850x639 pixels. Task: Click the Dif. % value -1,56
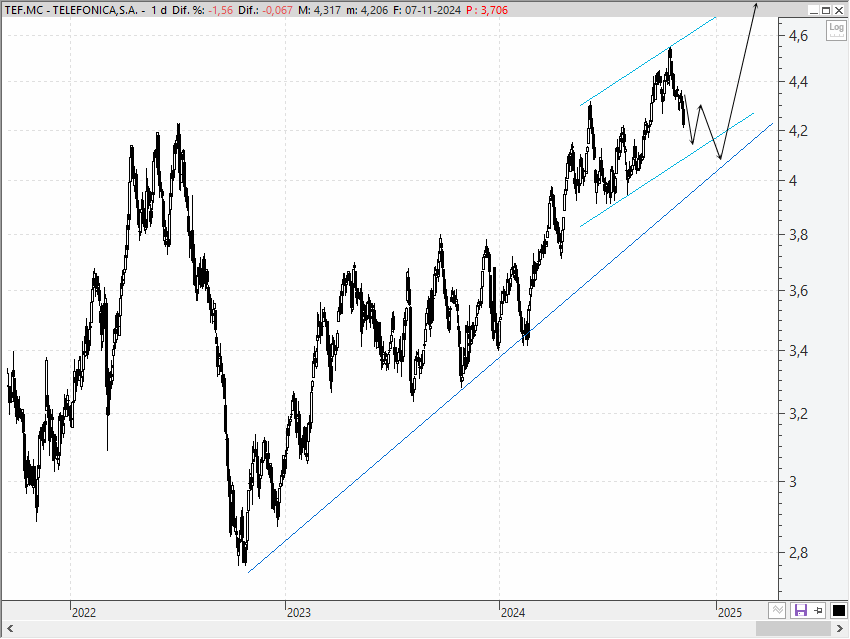coord(221,10)
